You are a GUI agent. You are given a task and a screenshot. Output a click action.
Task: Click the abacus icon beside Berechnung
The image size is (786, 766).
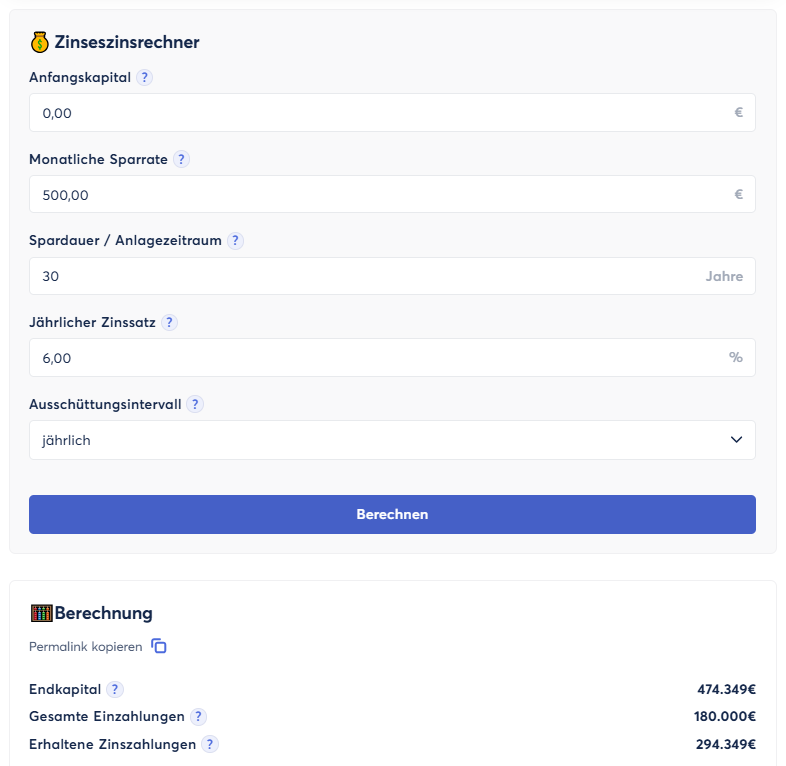(x=41, y=613)
